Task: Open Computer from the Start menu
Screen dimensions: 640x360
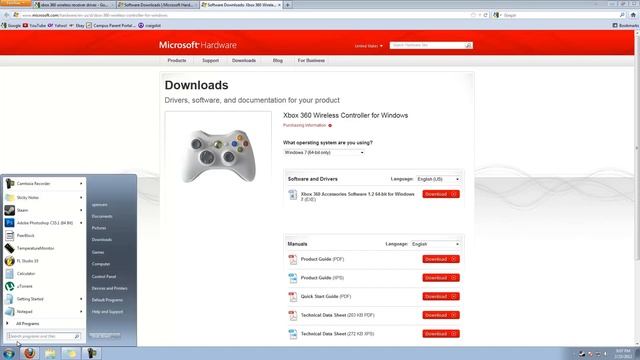Action: coord(100,264)
